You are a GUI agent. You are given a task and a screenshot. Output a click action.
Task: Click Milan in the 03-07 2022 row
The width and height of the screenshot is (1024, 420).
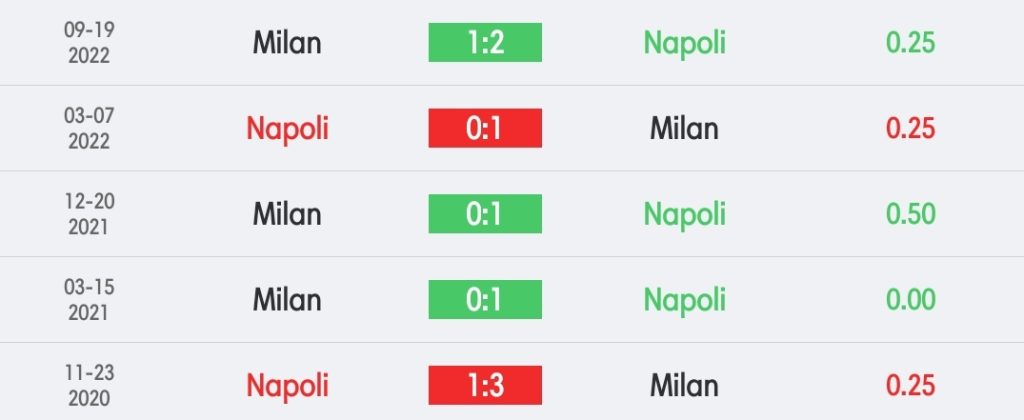684,129
